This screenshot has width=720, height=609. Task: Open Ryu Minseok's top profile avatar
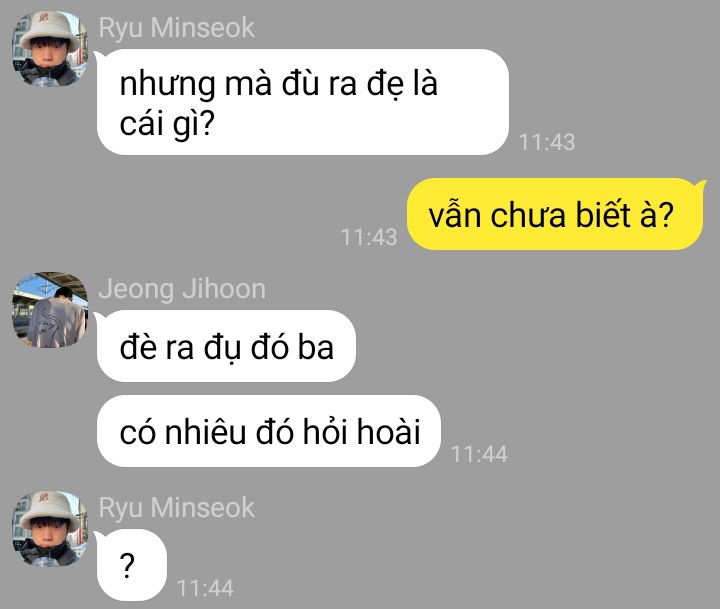pos(50,48)
